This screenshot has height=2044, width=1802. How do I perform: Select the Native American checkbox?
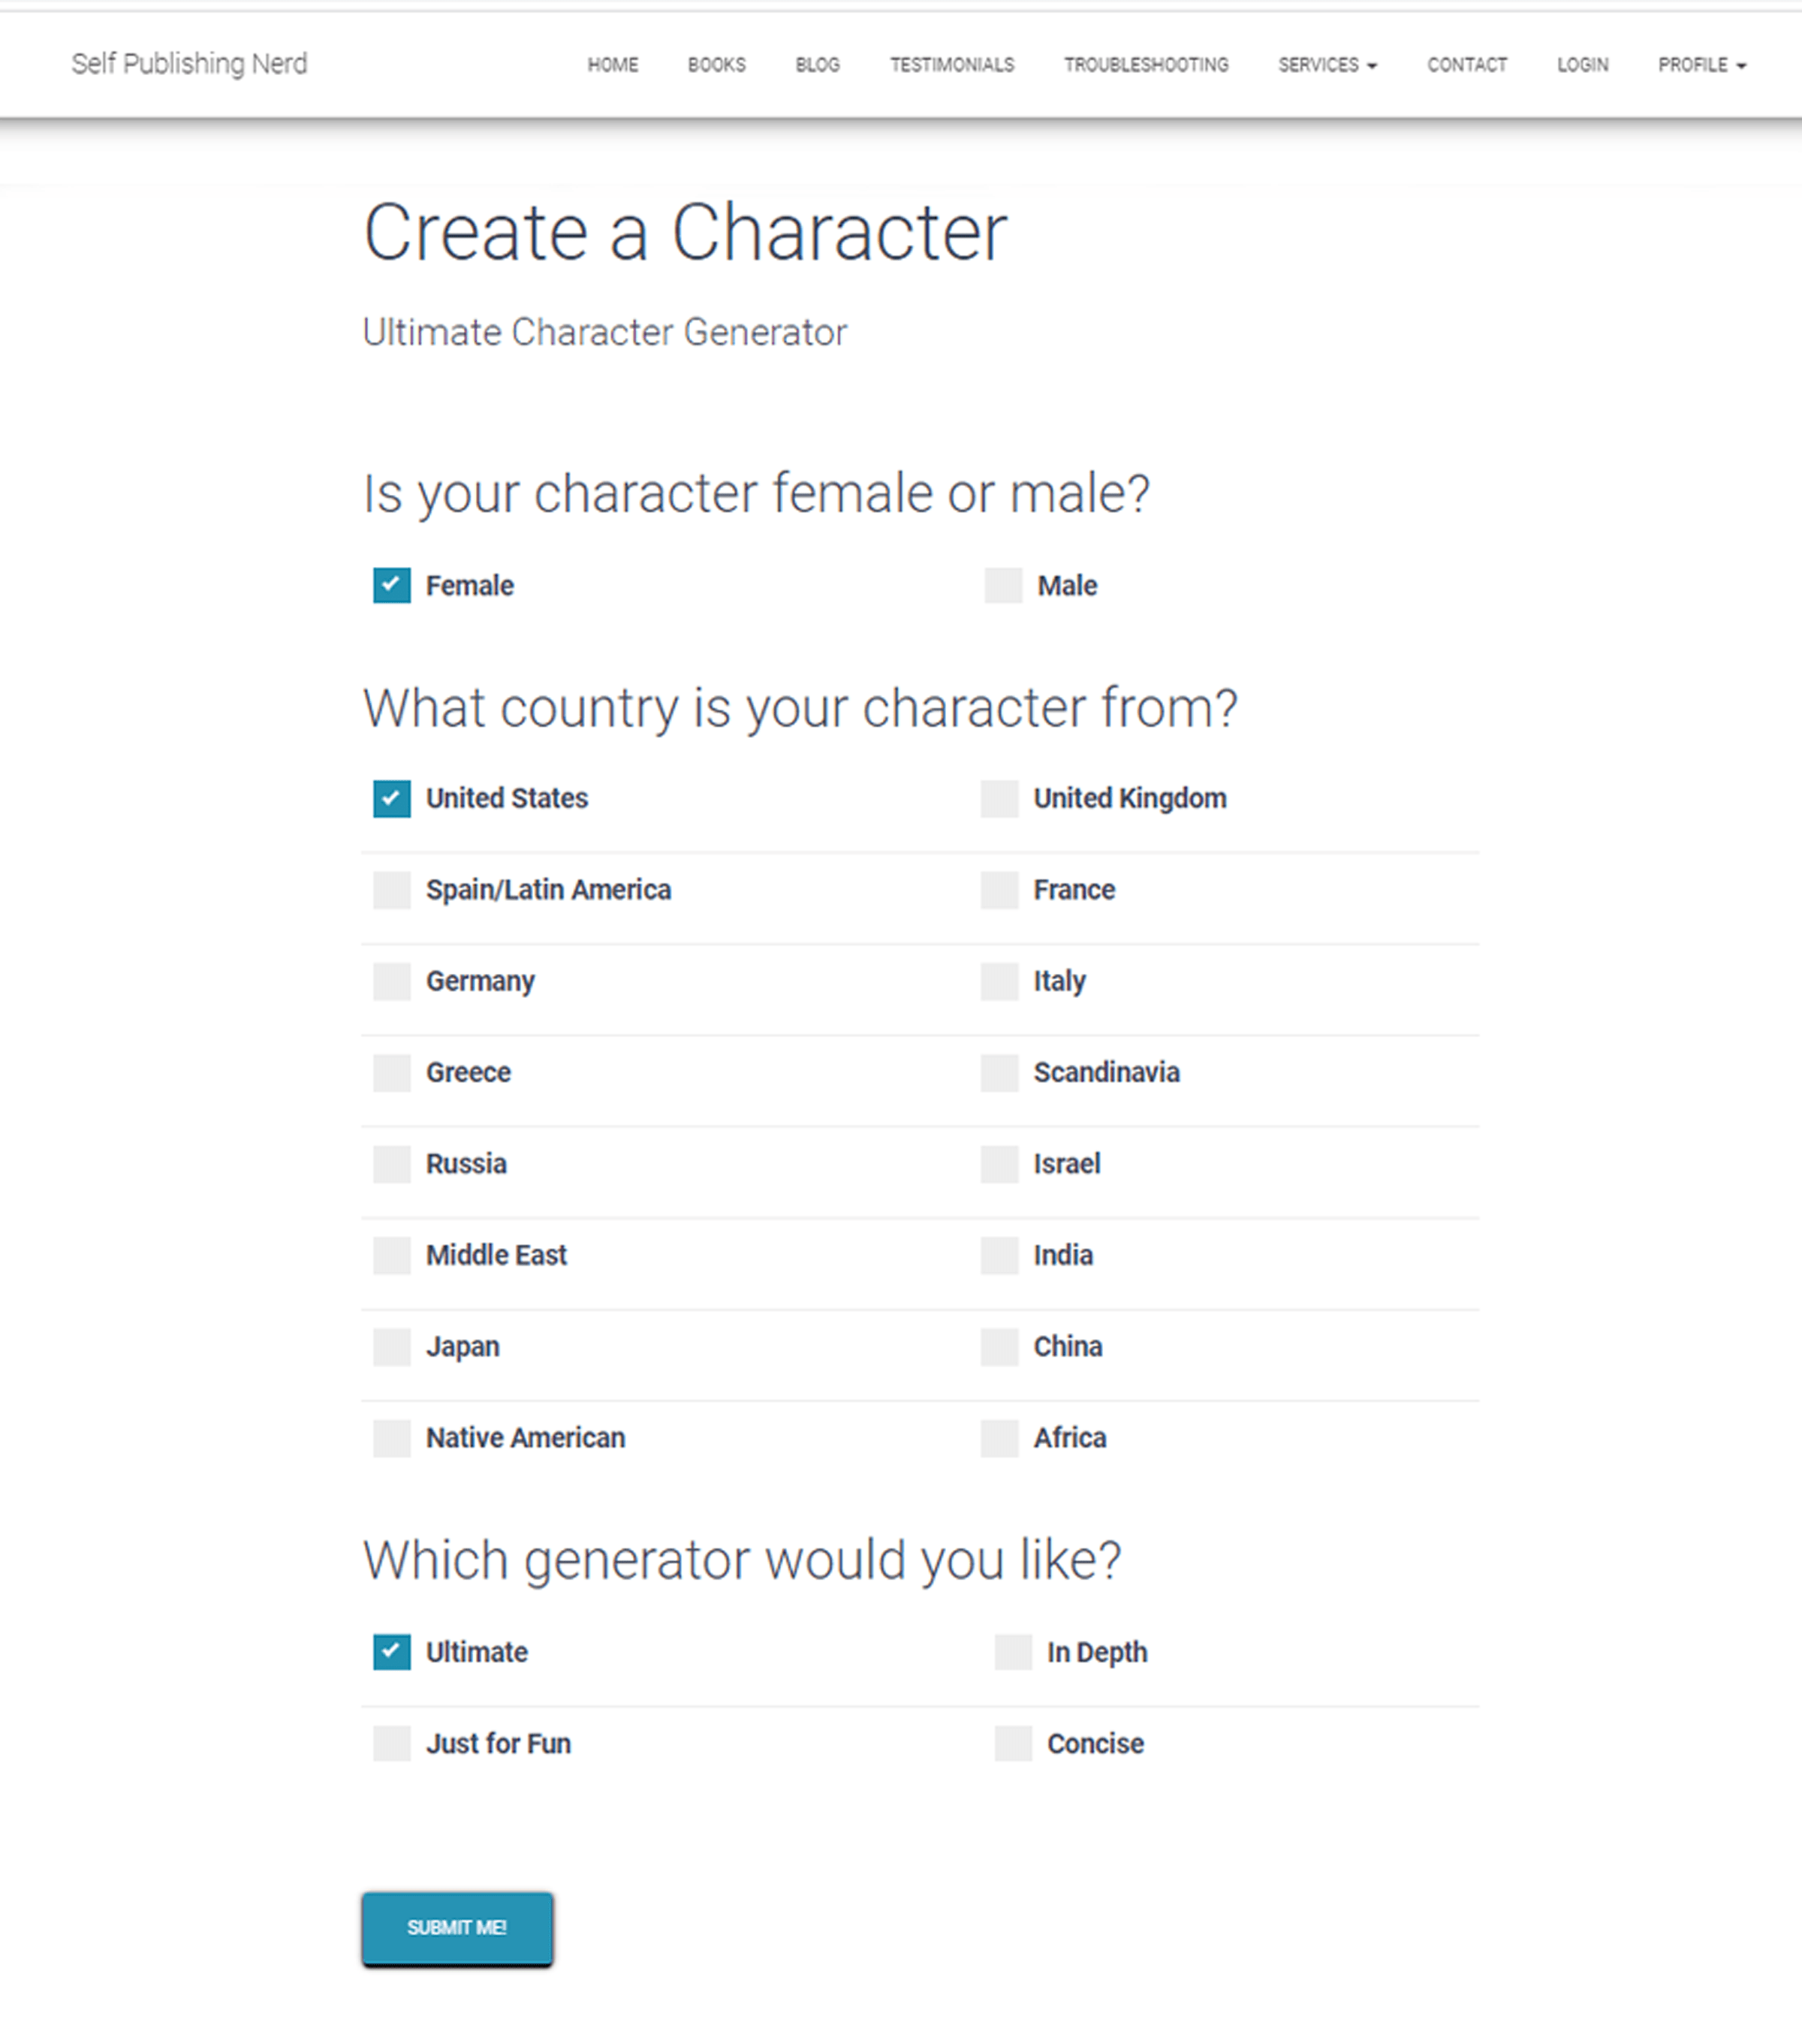pos(391,1437)
